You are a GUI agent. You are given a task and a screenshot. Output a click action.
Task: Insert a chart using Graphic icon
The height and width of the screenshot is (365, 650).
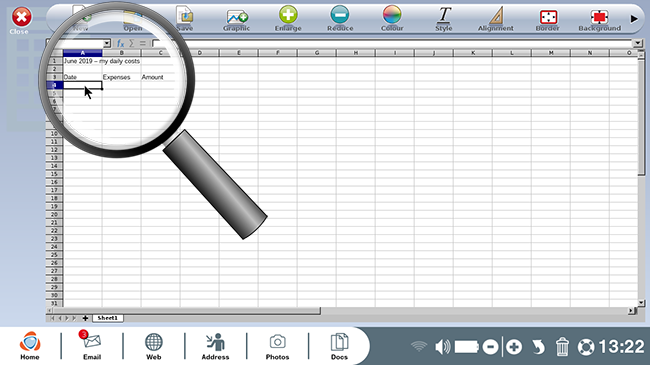coord(236,20)
